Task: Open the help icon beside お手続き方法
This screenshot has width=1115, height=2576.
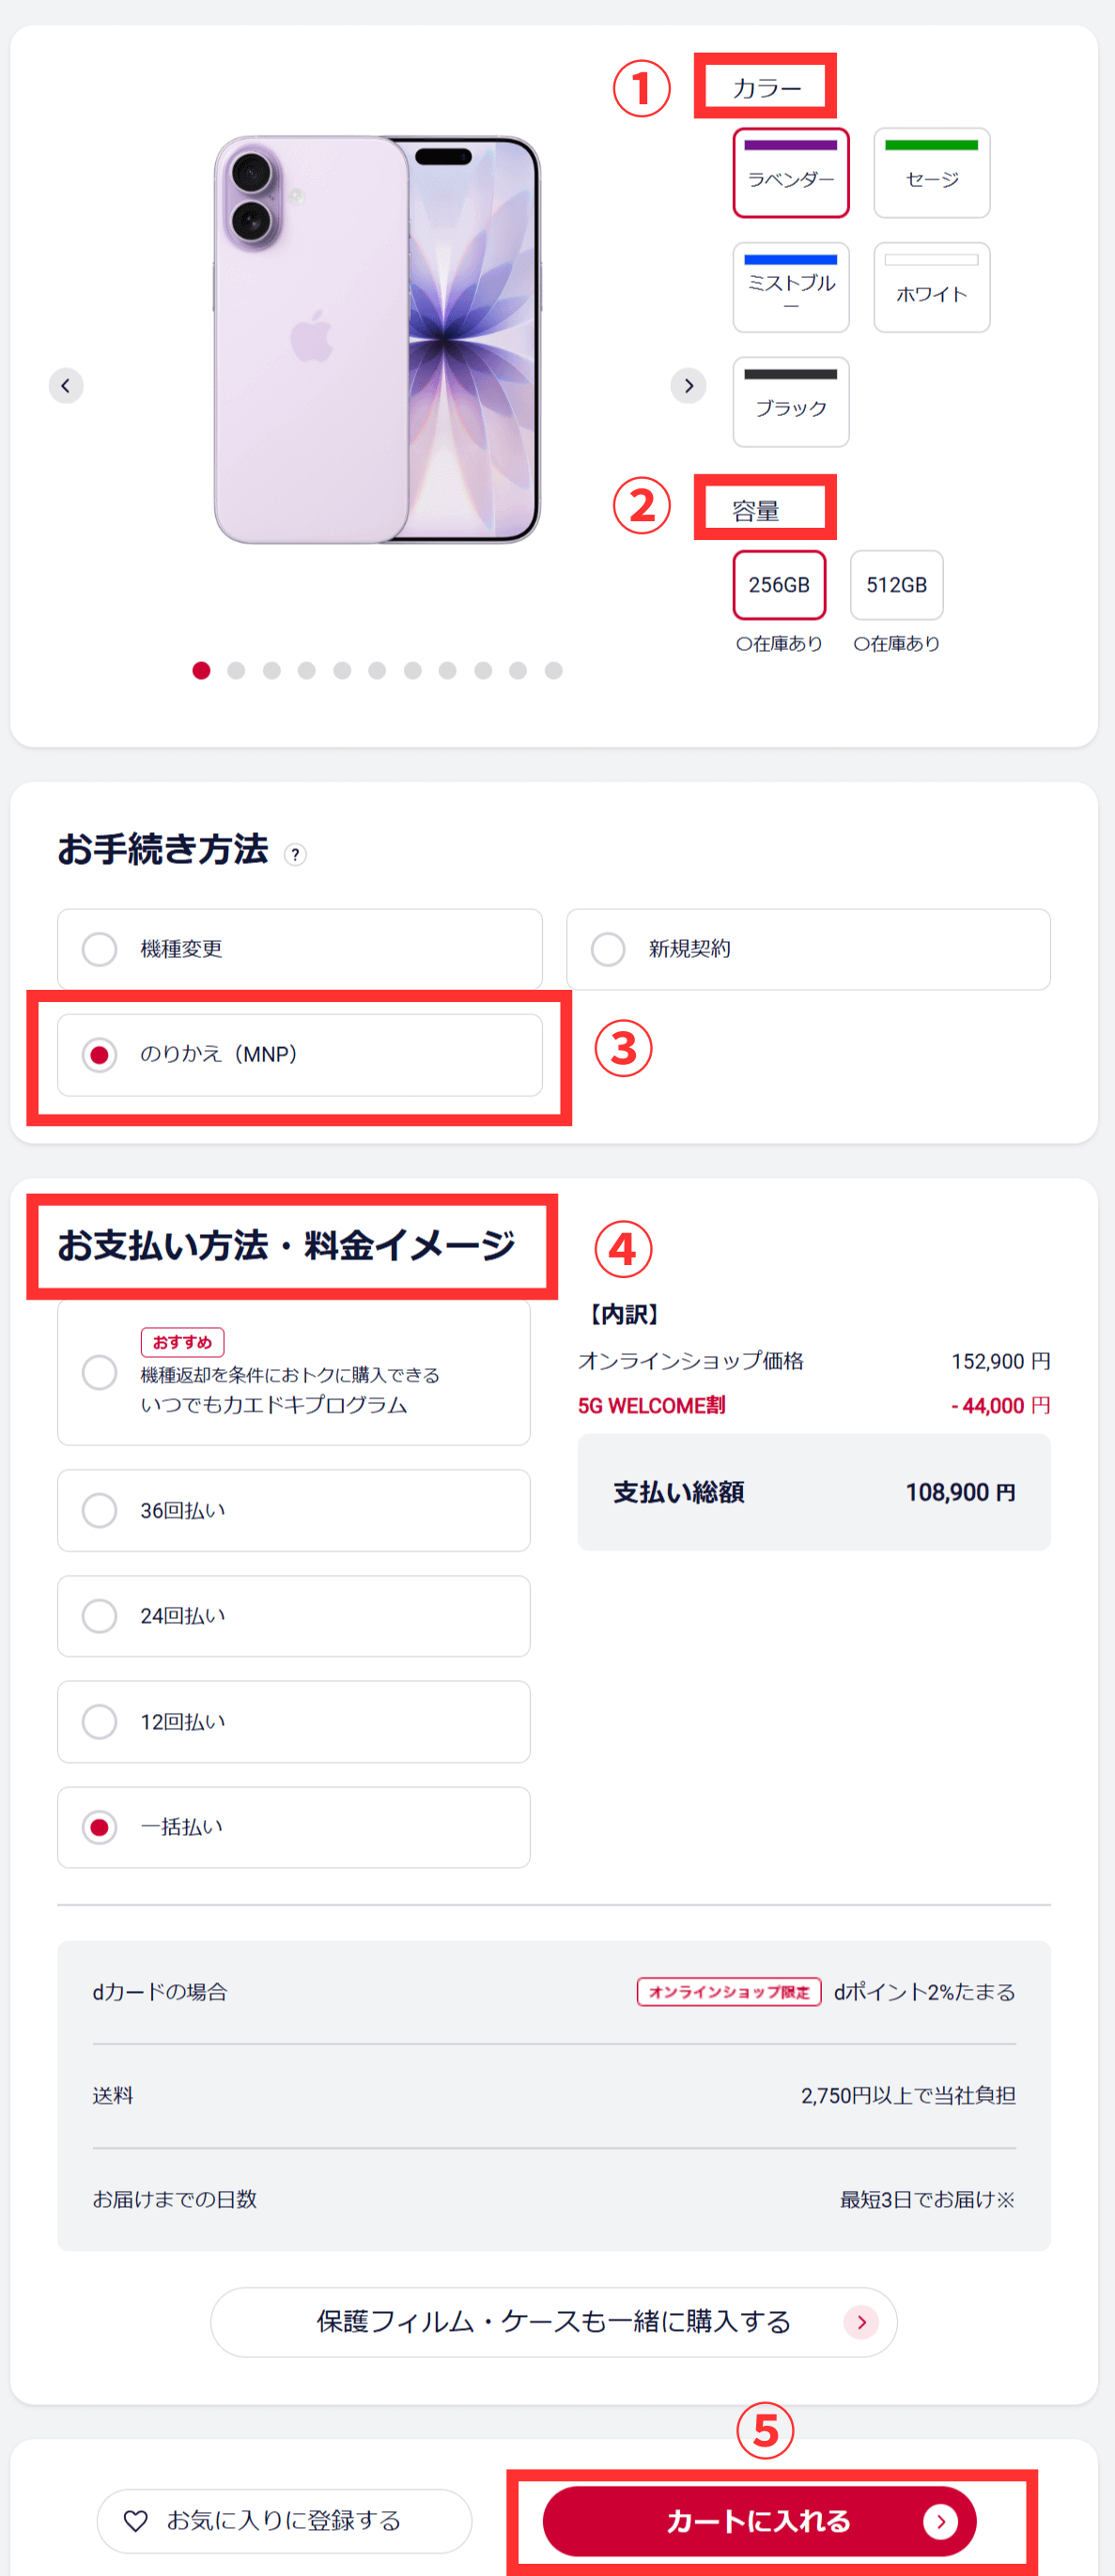Action: pos(295,854)
